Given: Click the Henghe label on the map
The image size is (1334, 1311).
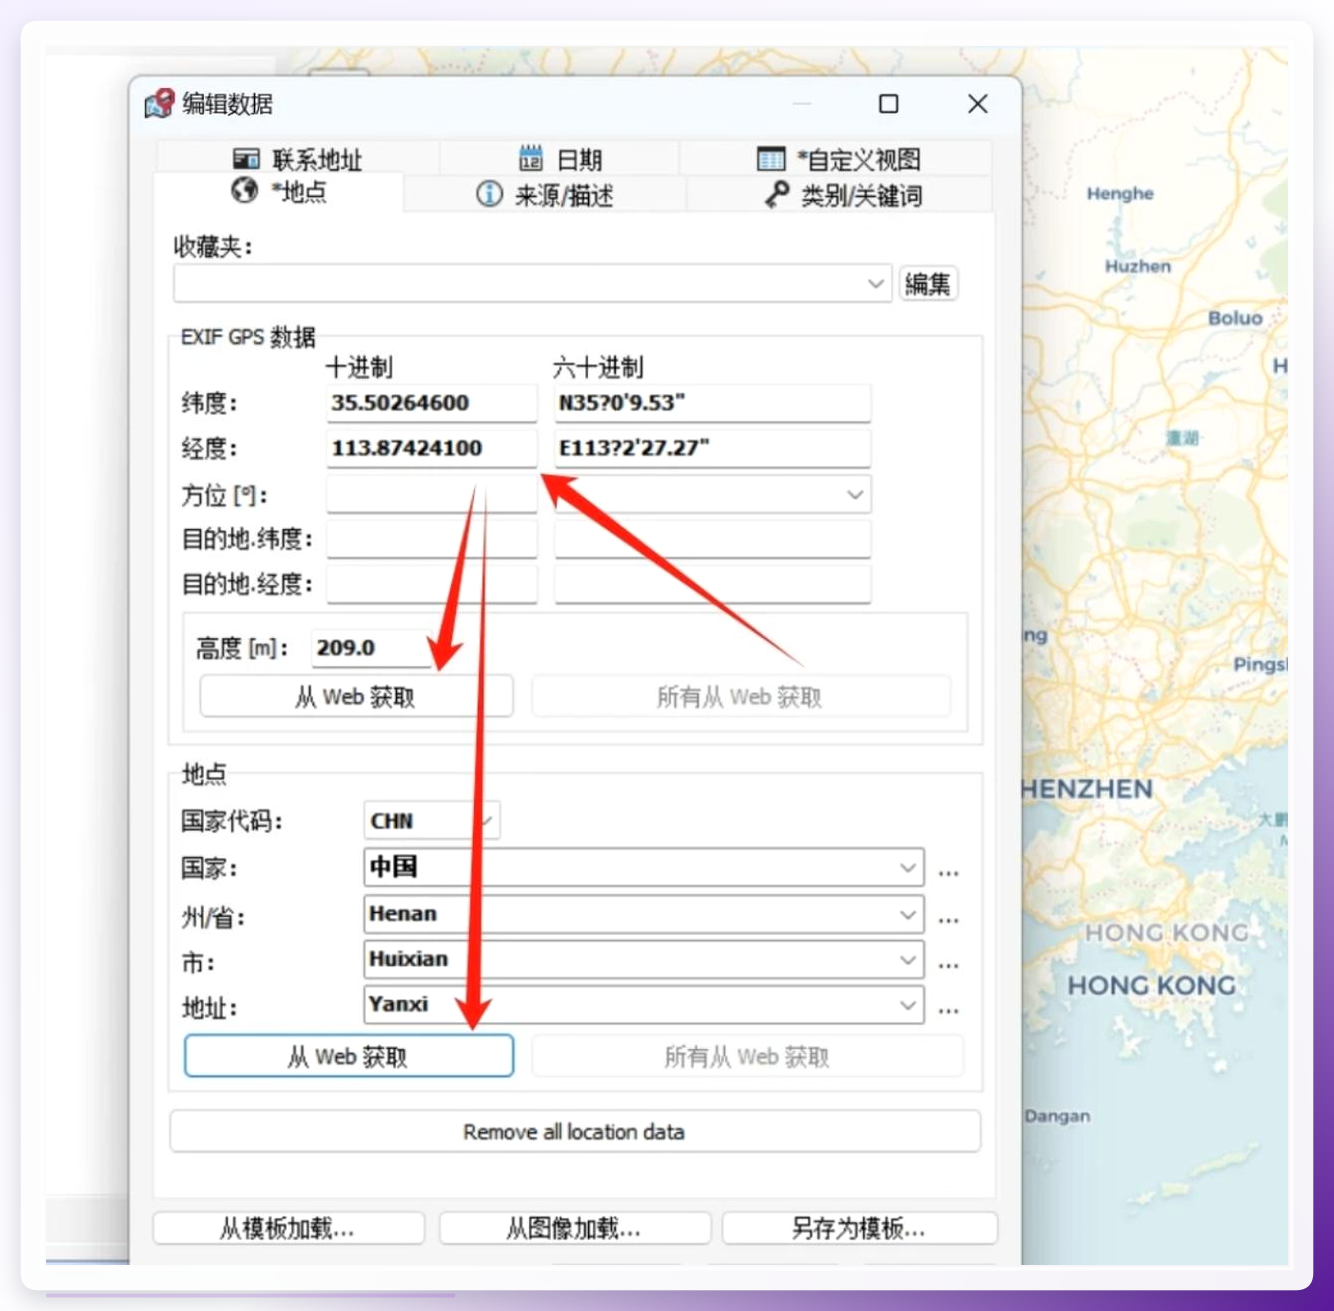Looking at the screenshot, I should 1120,193.
